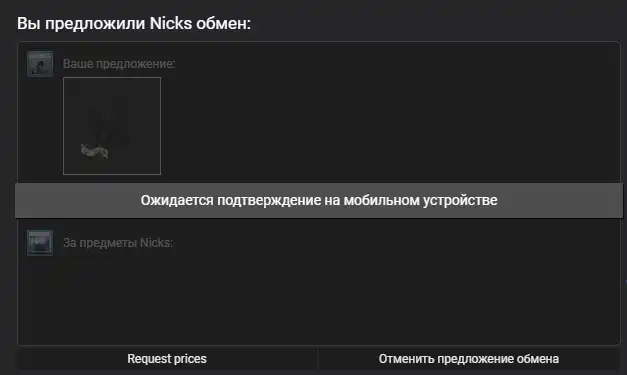Click the empty items area below За предметы Nicks
627x375 pixels.
click(319, 300)
